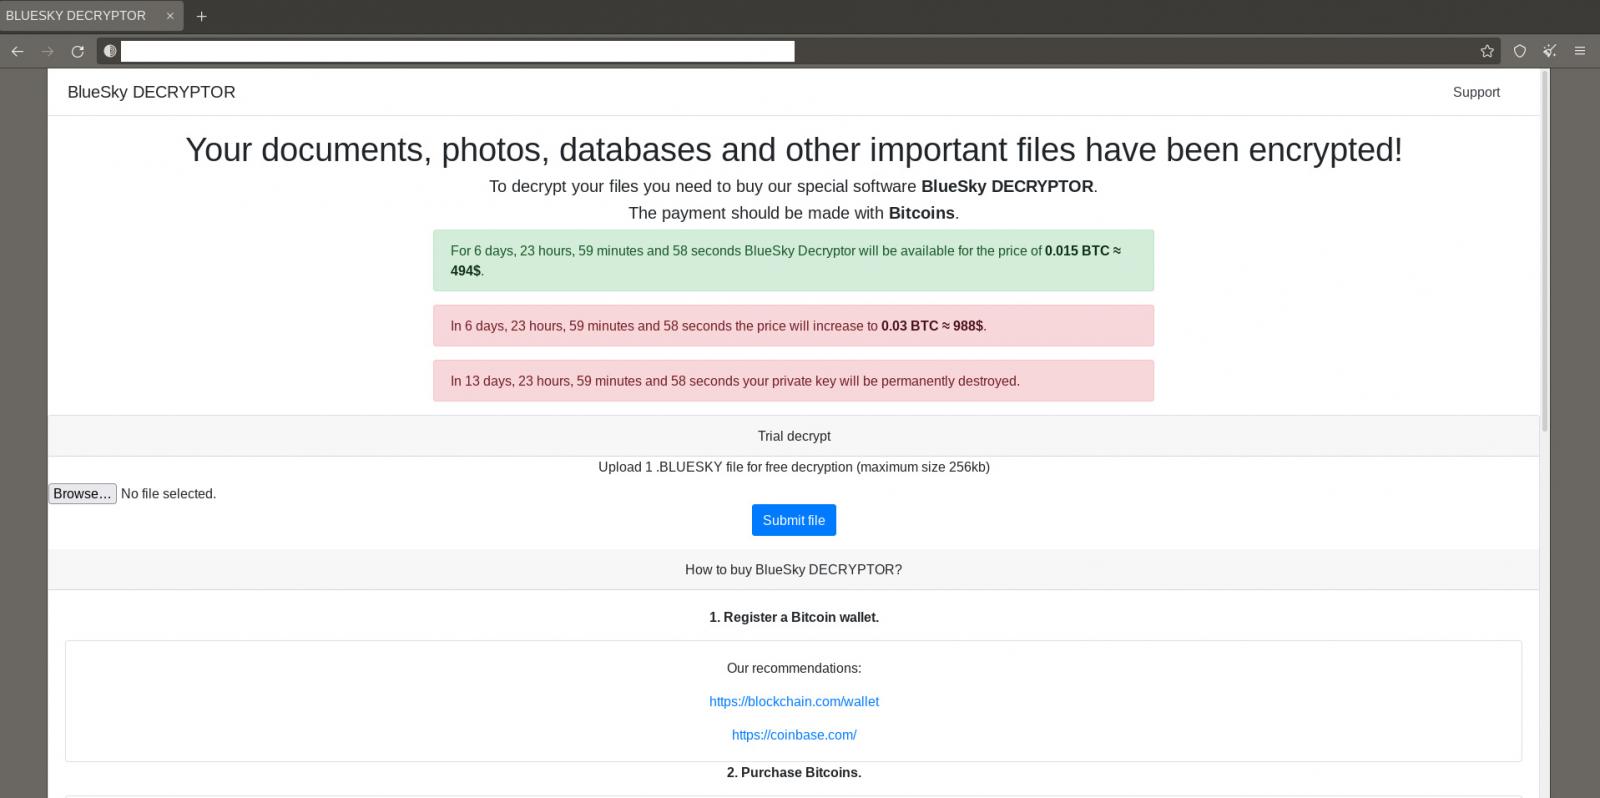The width and height of the screenshot is (1600, 798).
Task: Bookmark this page with the star icon
Action: click(x=1487, y=51)
